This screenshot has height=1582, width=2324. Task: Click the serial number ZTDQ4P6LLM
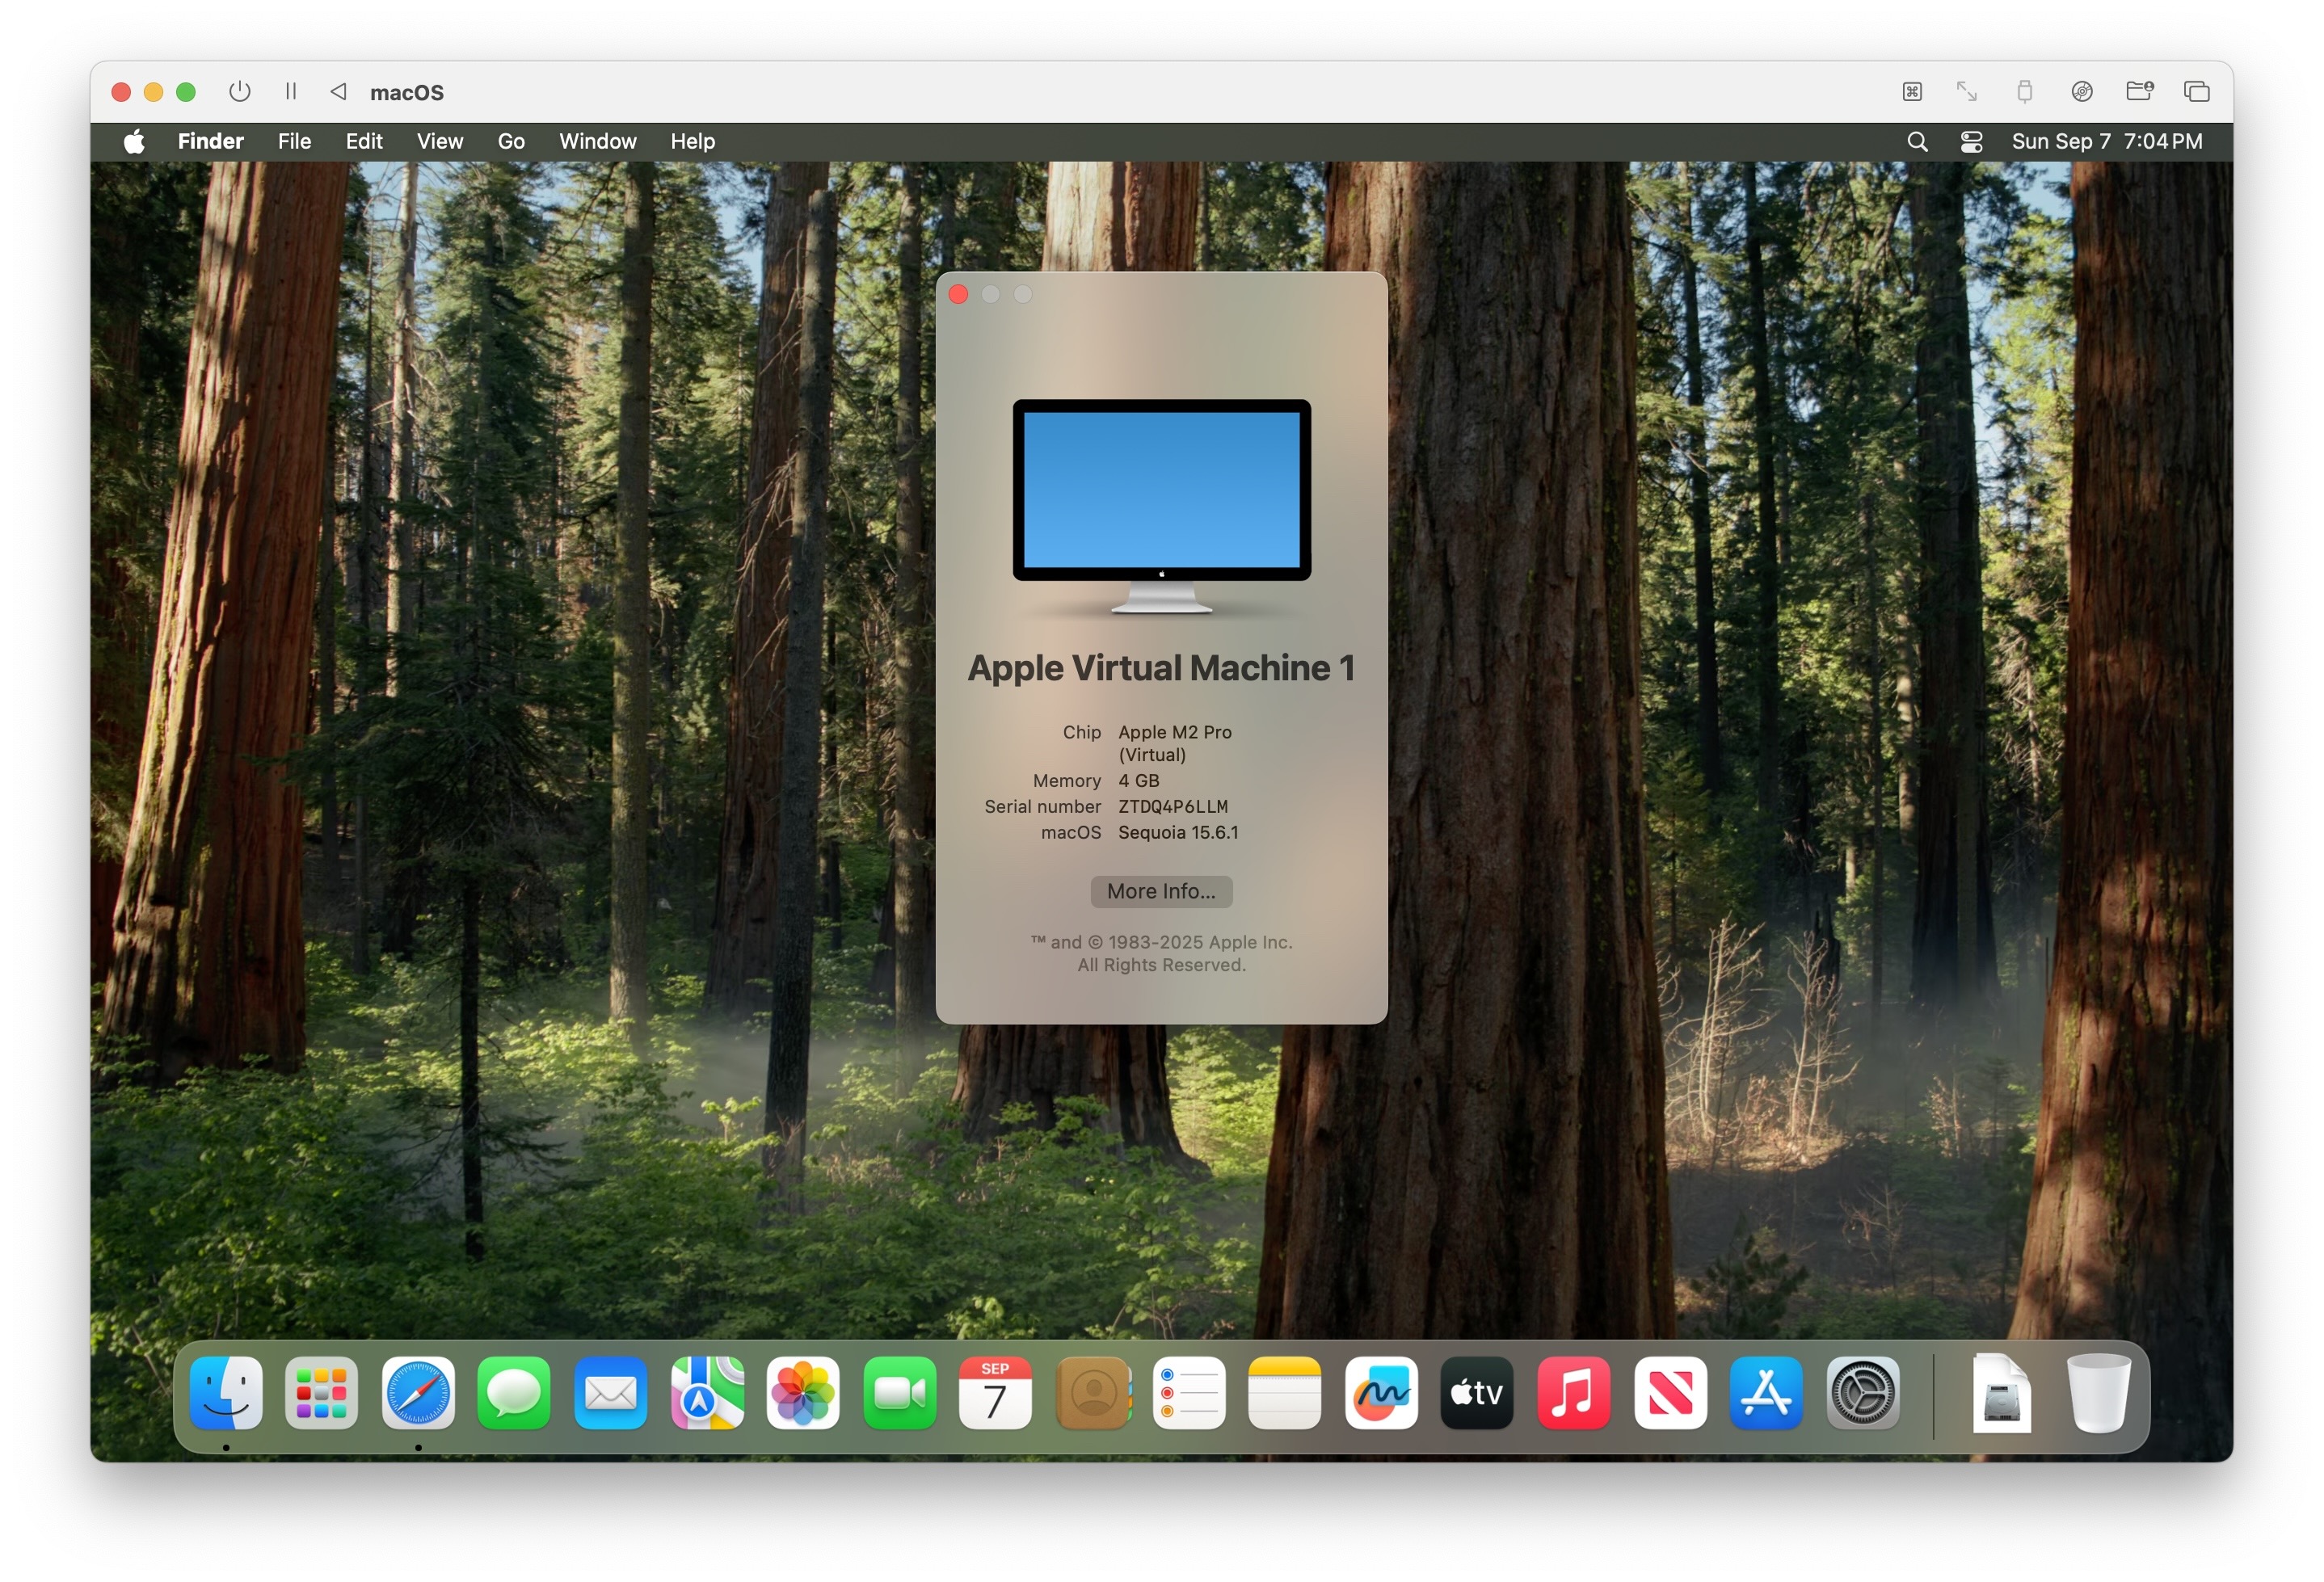click(x=1173, y=806)
